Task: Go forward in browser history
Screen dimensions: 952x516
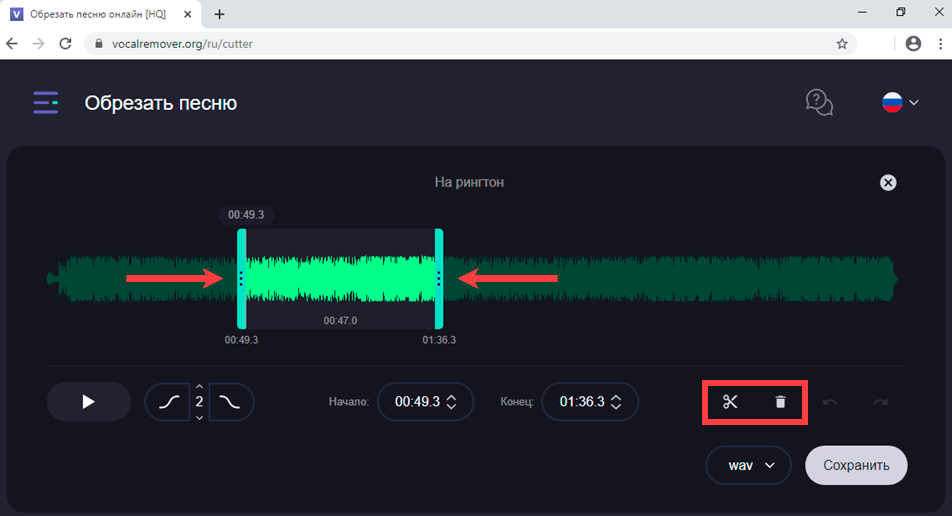Action: (38, 44)
